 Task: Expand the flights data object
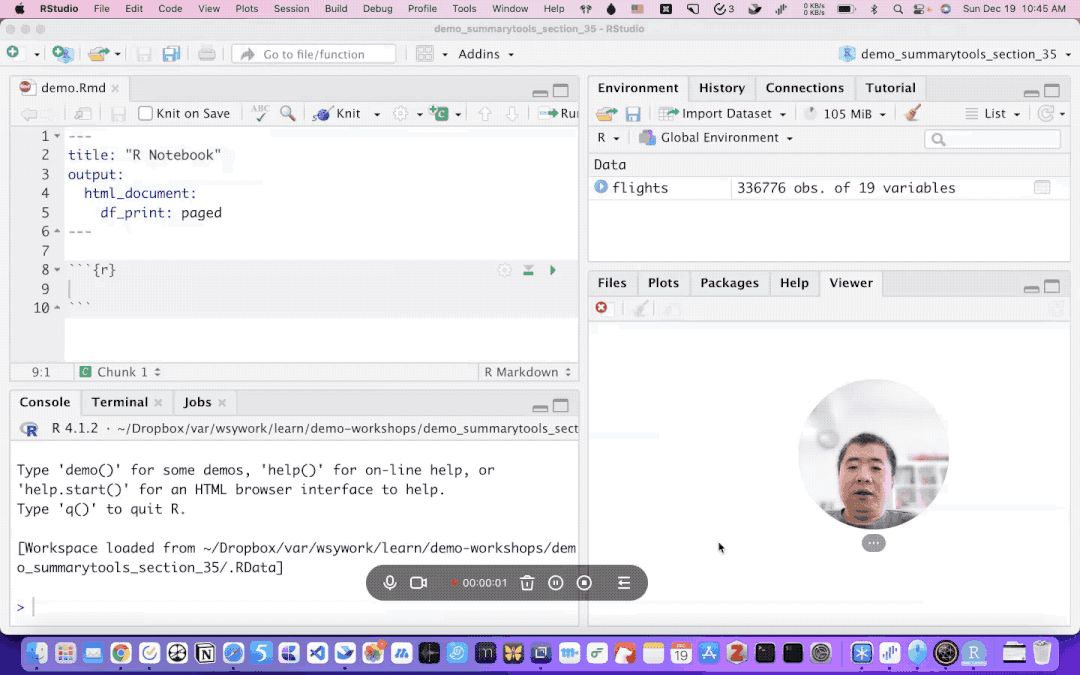point(601,187)
